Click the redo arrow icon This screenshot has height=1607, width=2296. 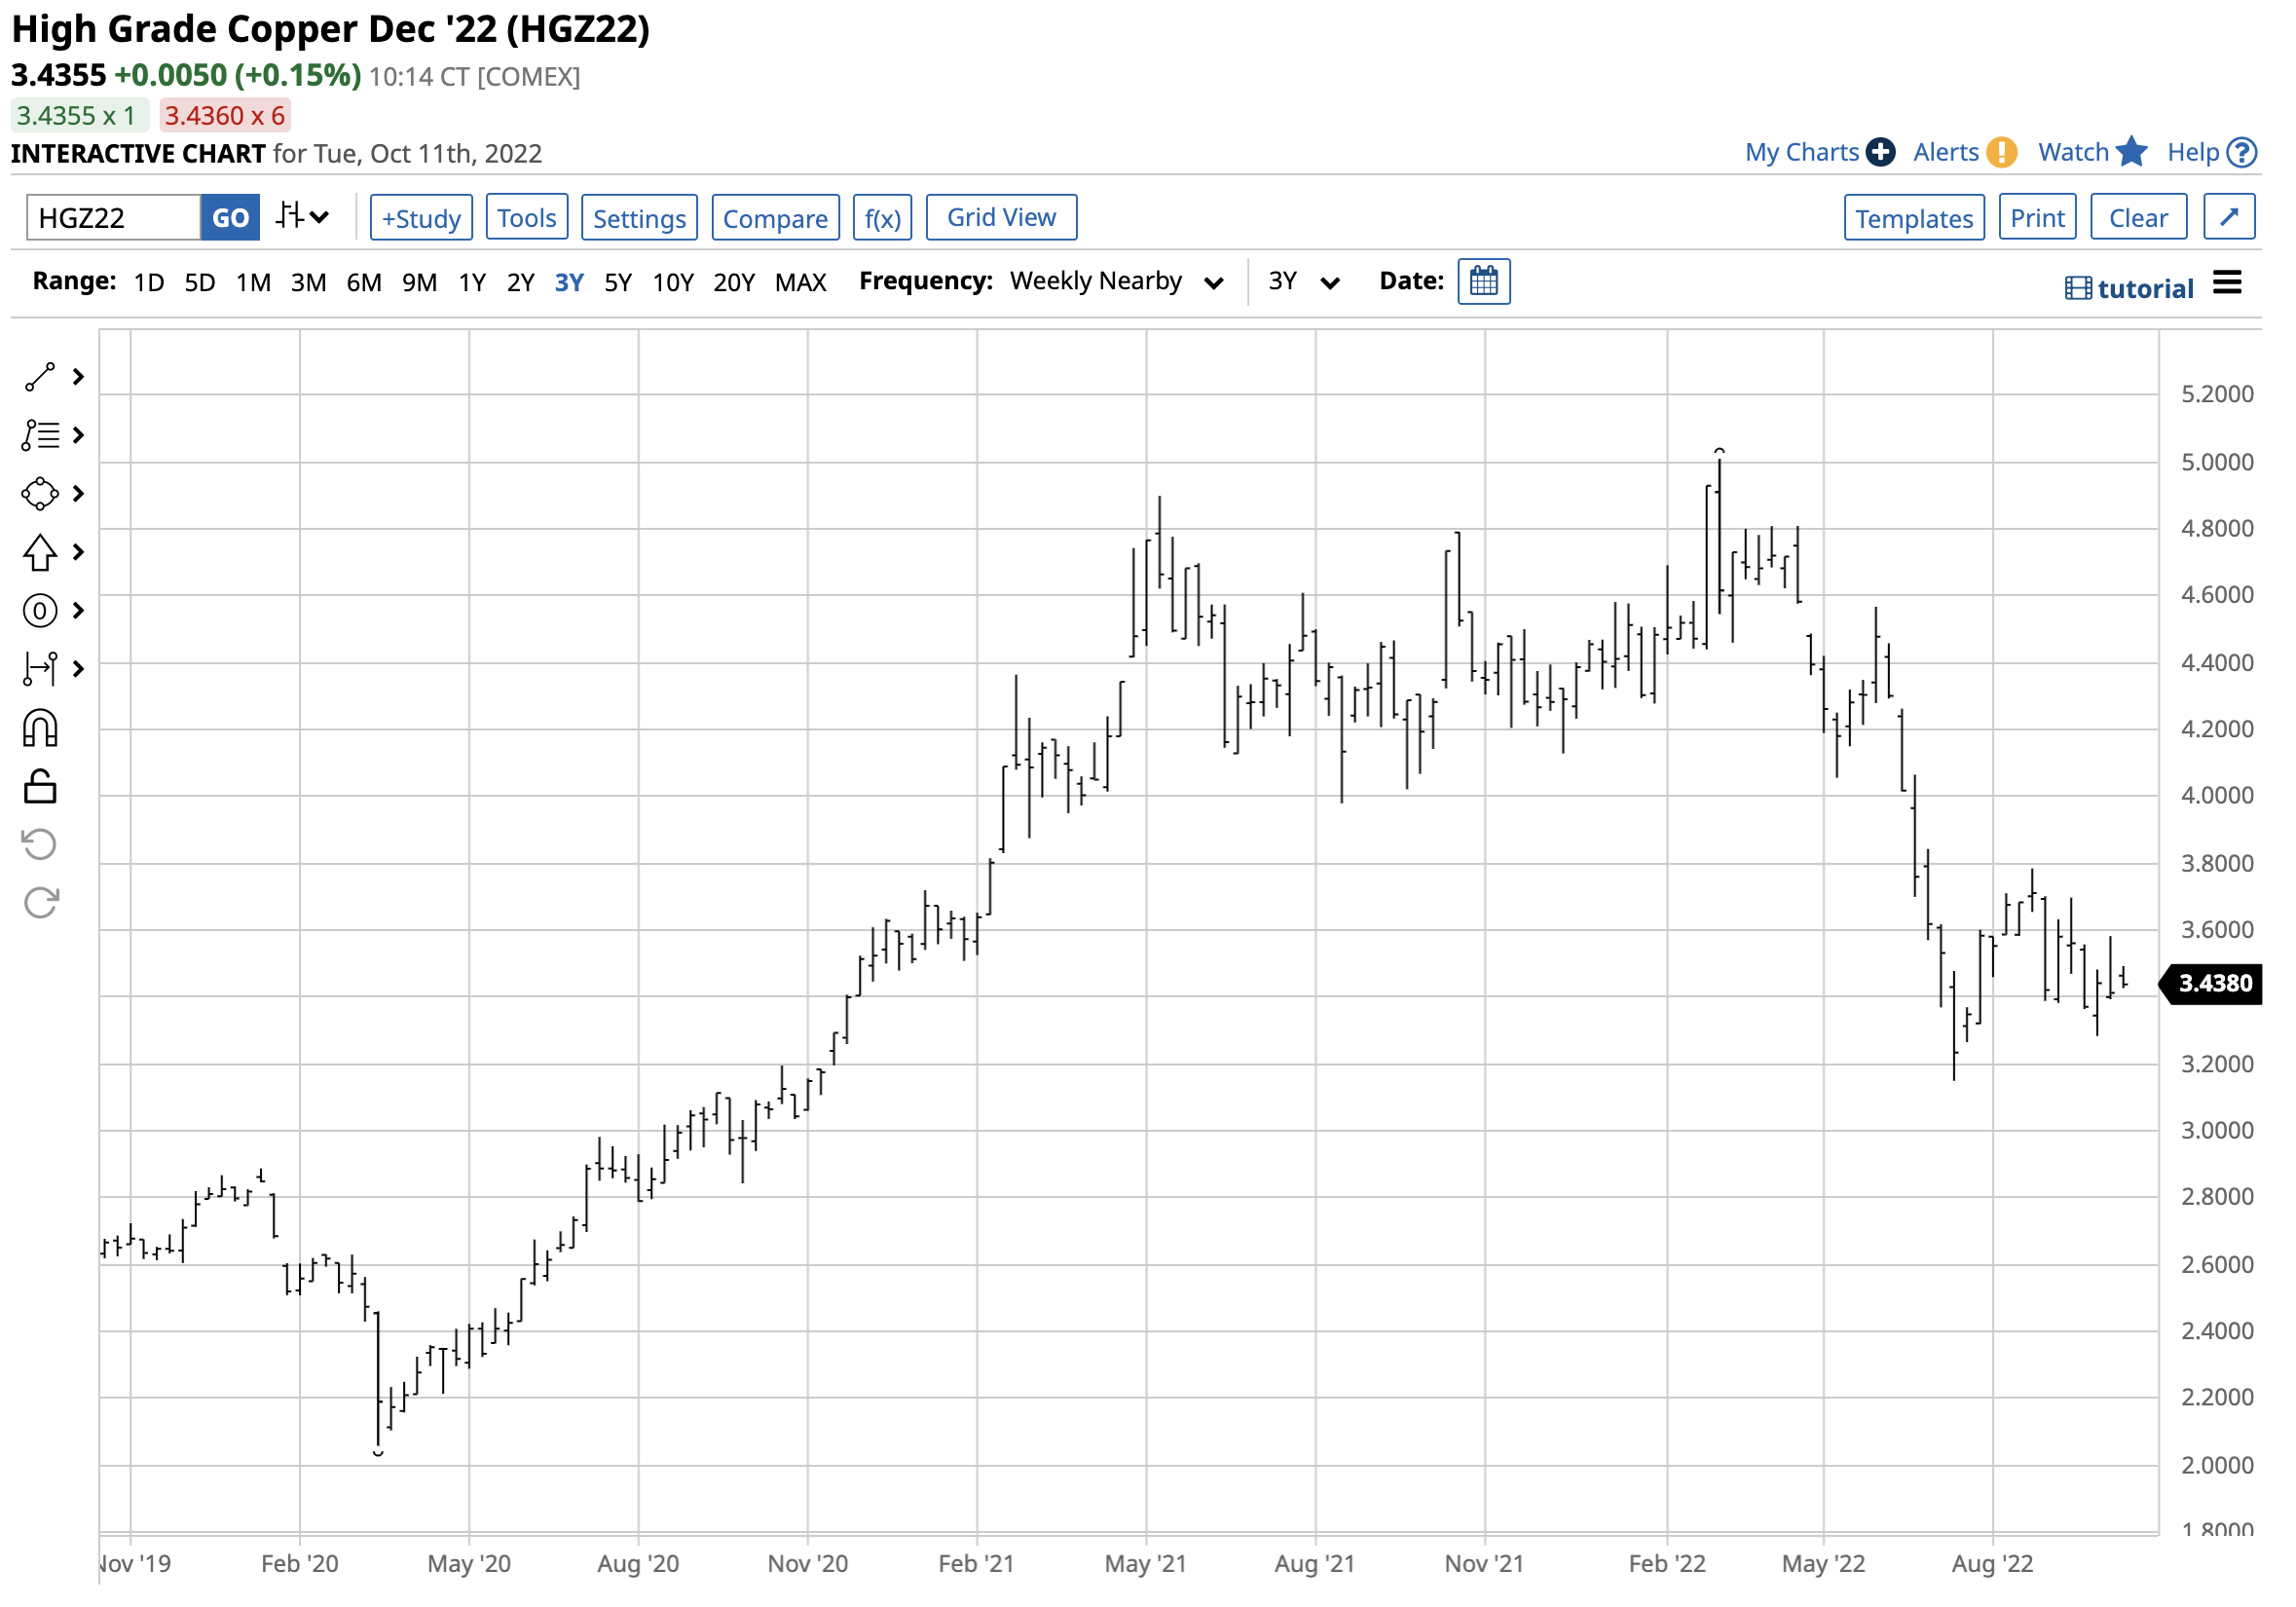pyautogui.click(x=41, y=903)
